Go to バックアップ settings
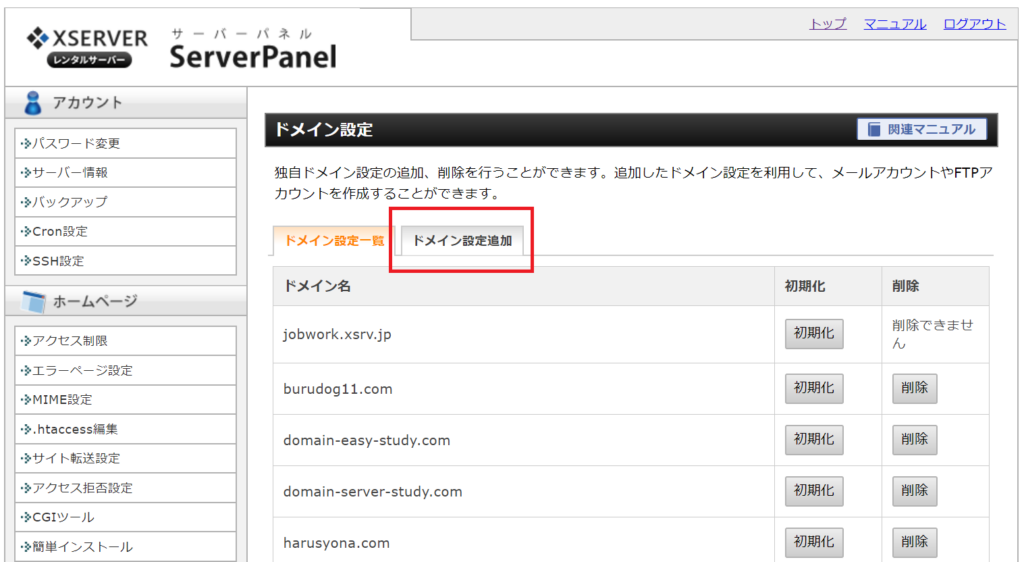This screenshot has height=562, width=1024. point(125,202)
